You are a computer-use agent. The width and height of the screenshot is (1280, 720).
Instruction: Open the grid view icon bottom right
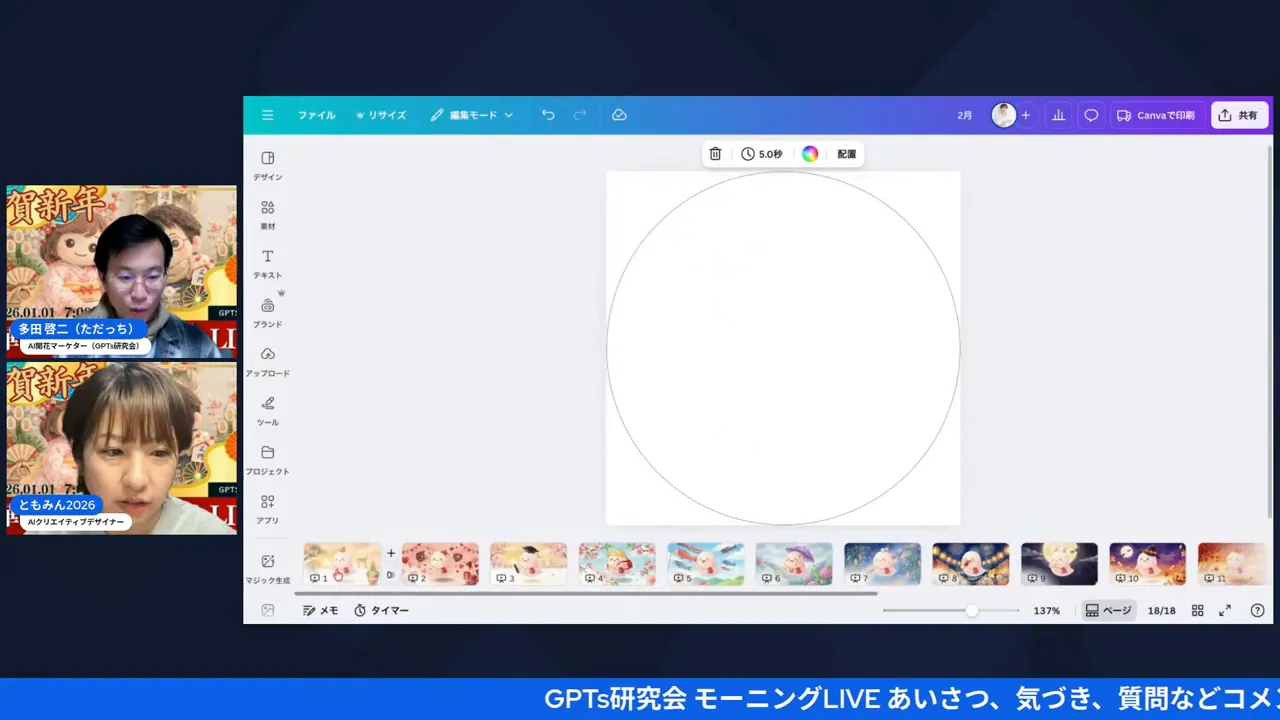(1197, 610)
